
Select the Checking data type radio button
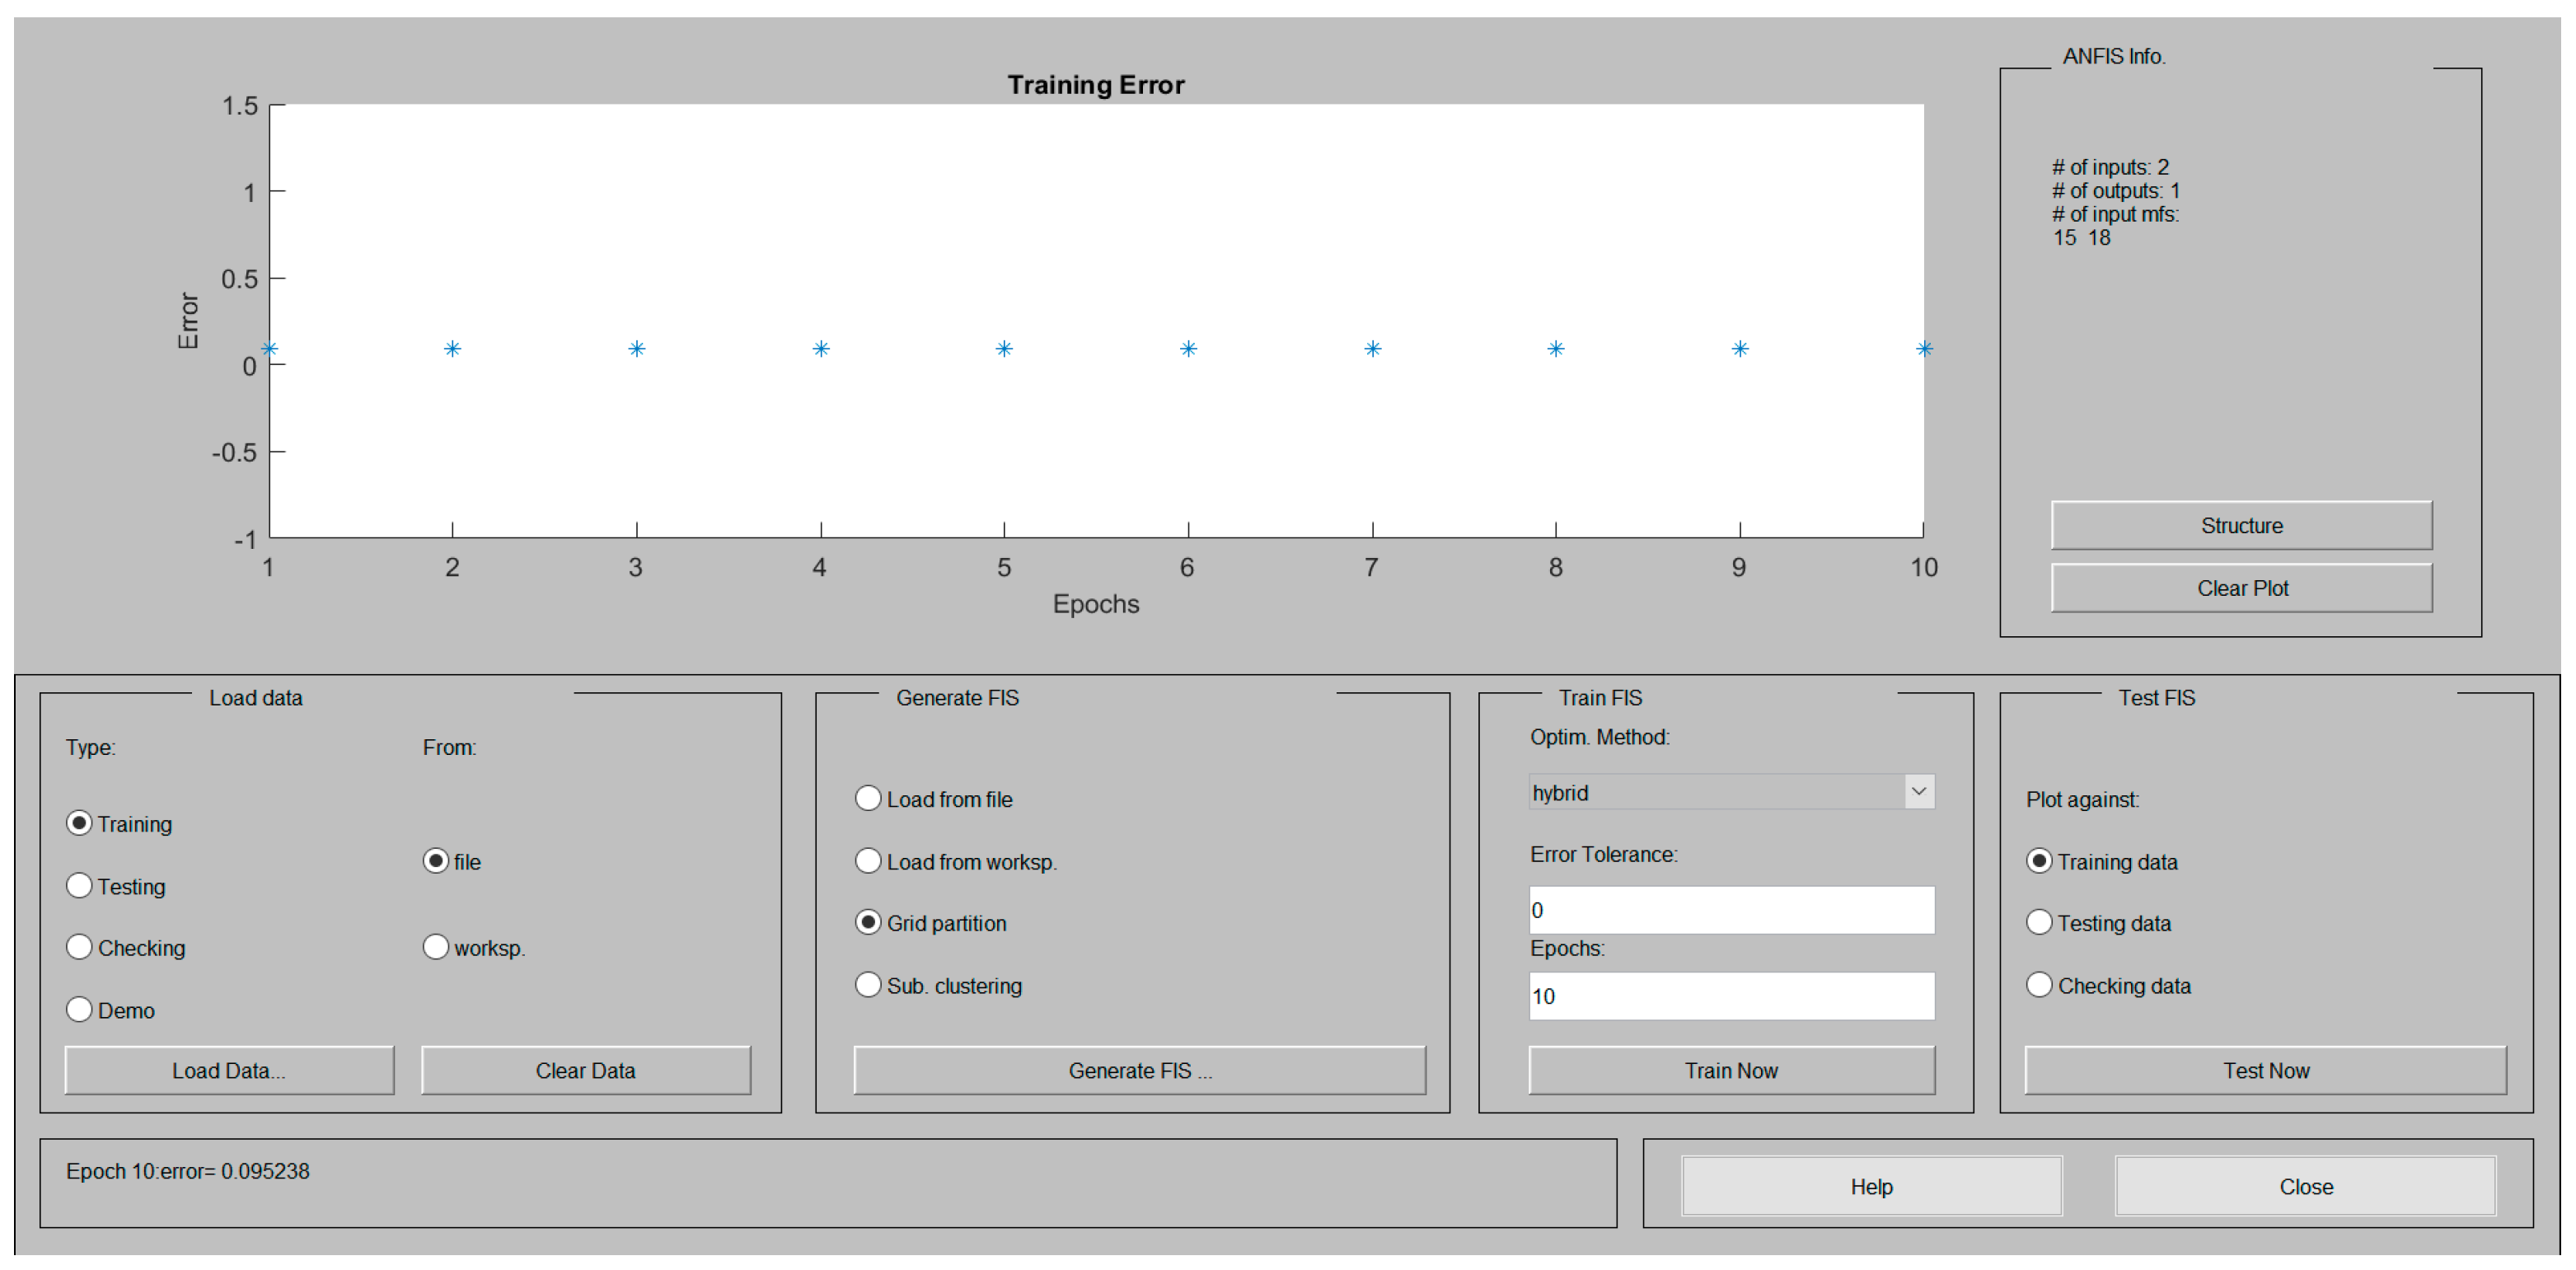pos(79,947)
